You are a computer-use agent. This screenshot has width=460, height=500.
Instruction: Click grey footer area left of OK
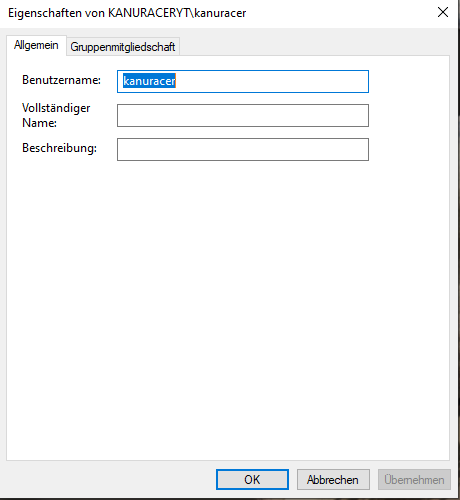pyautogui.click(x=110, y=480)
